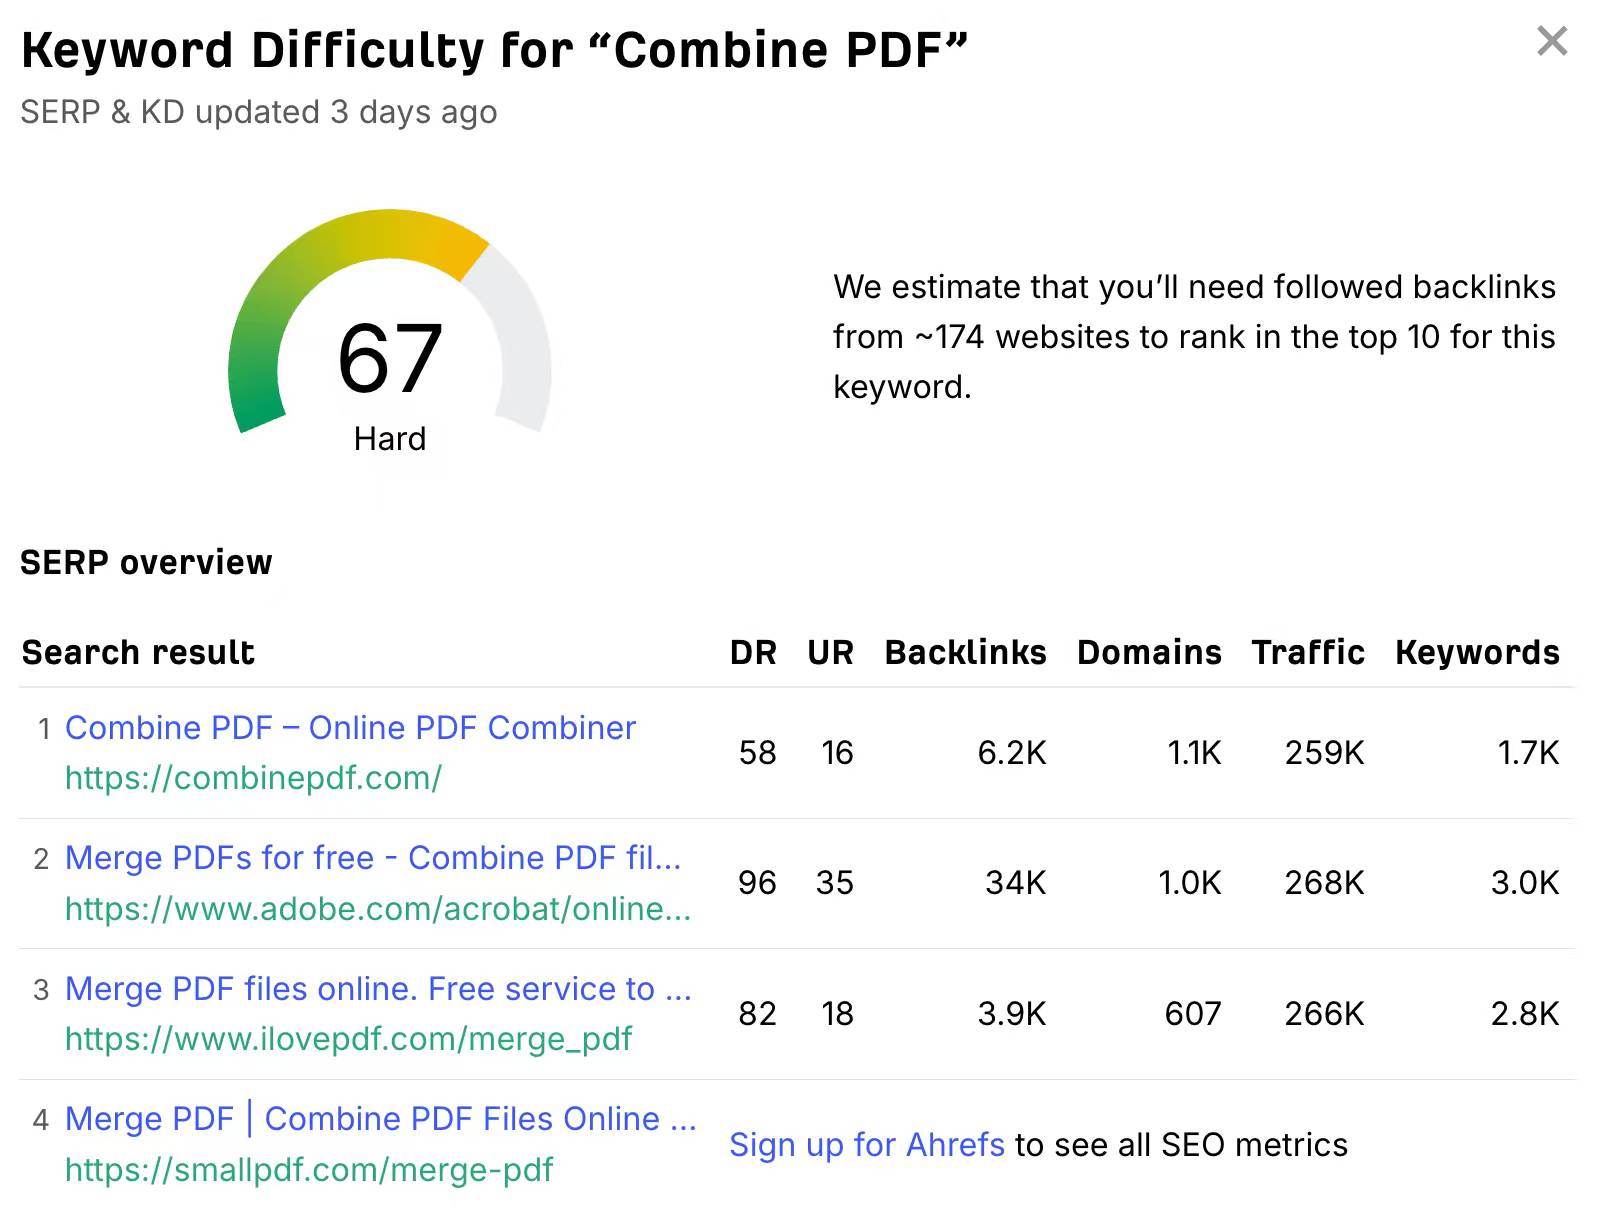This screenshot has width=1612, height=1210.
Task: Visit the ilovepdf.com/merge_pdf URL
Action: click(348, 1039)
